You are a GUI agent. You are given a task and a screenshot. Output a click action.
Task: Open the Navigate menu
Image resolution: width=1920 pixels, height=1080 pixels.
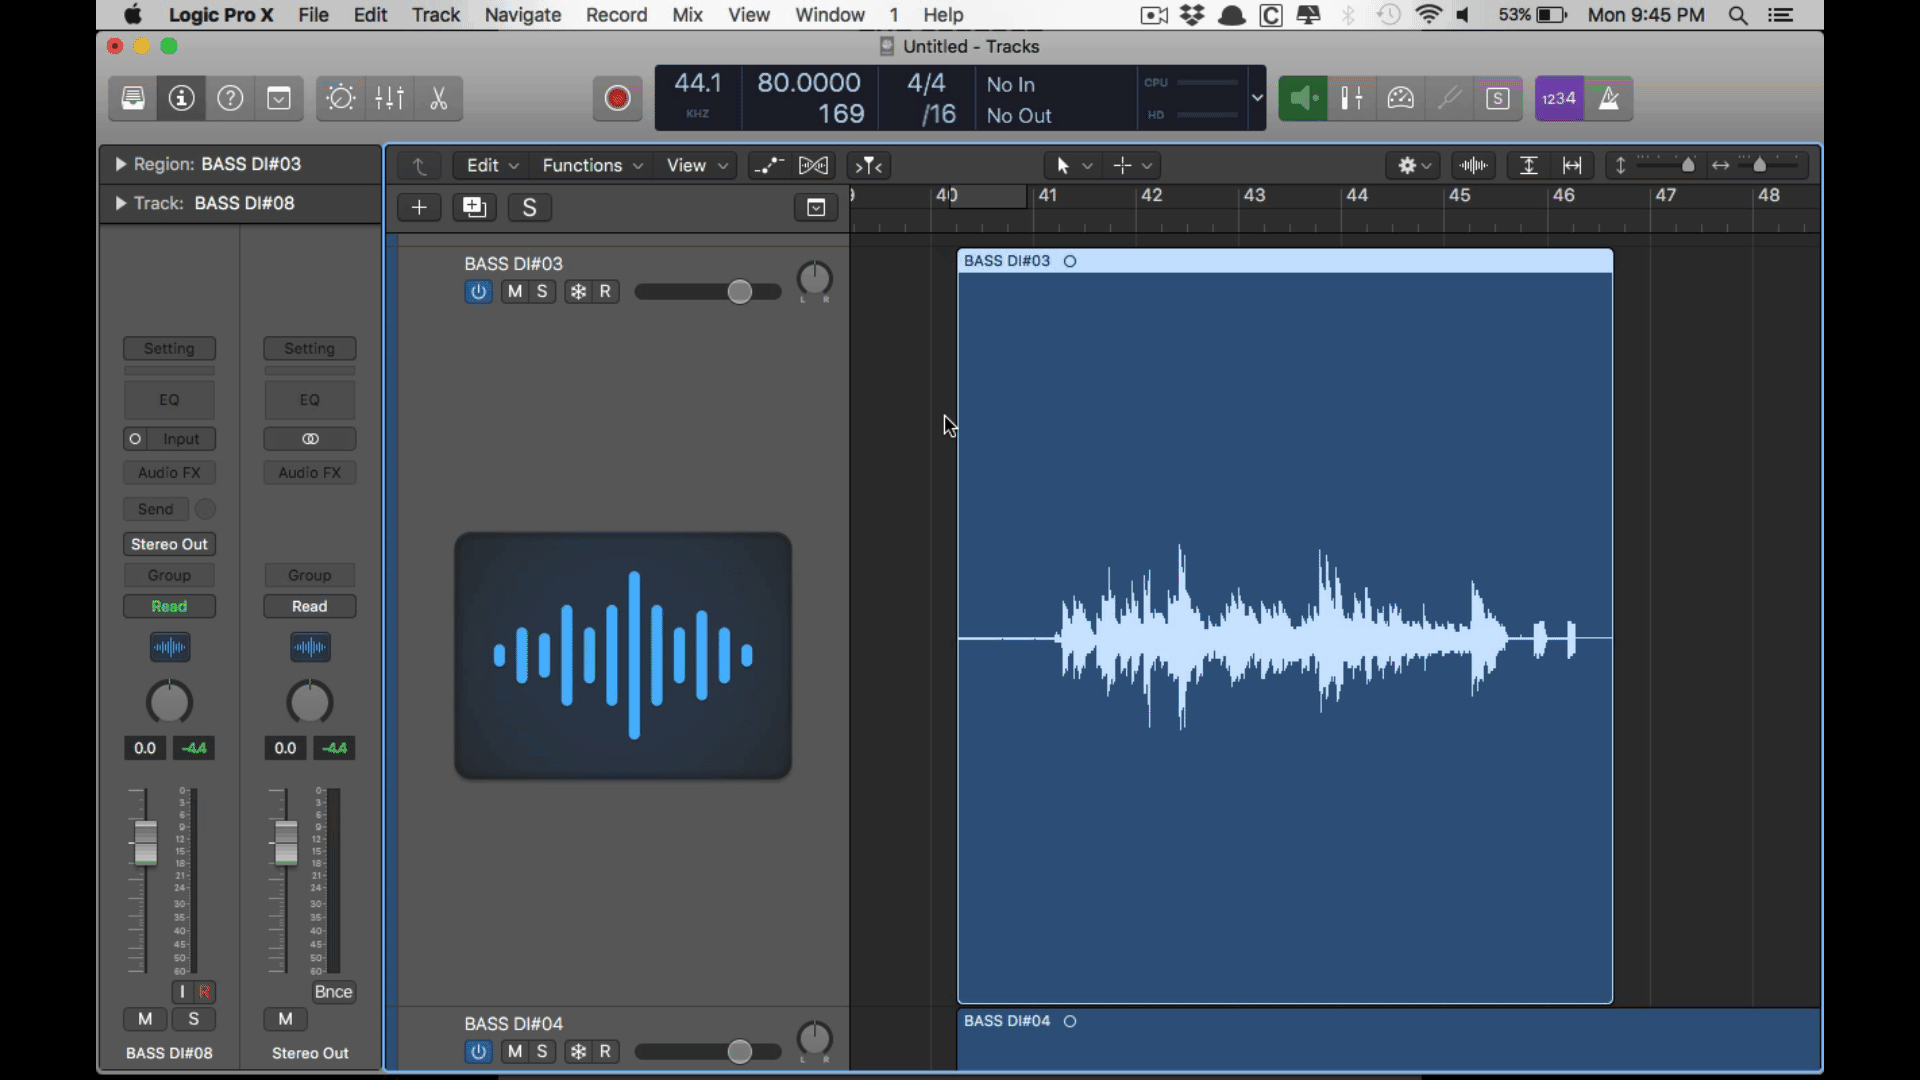click(x=522, y=15)
